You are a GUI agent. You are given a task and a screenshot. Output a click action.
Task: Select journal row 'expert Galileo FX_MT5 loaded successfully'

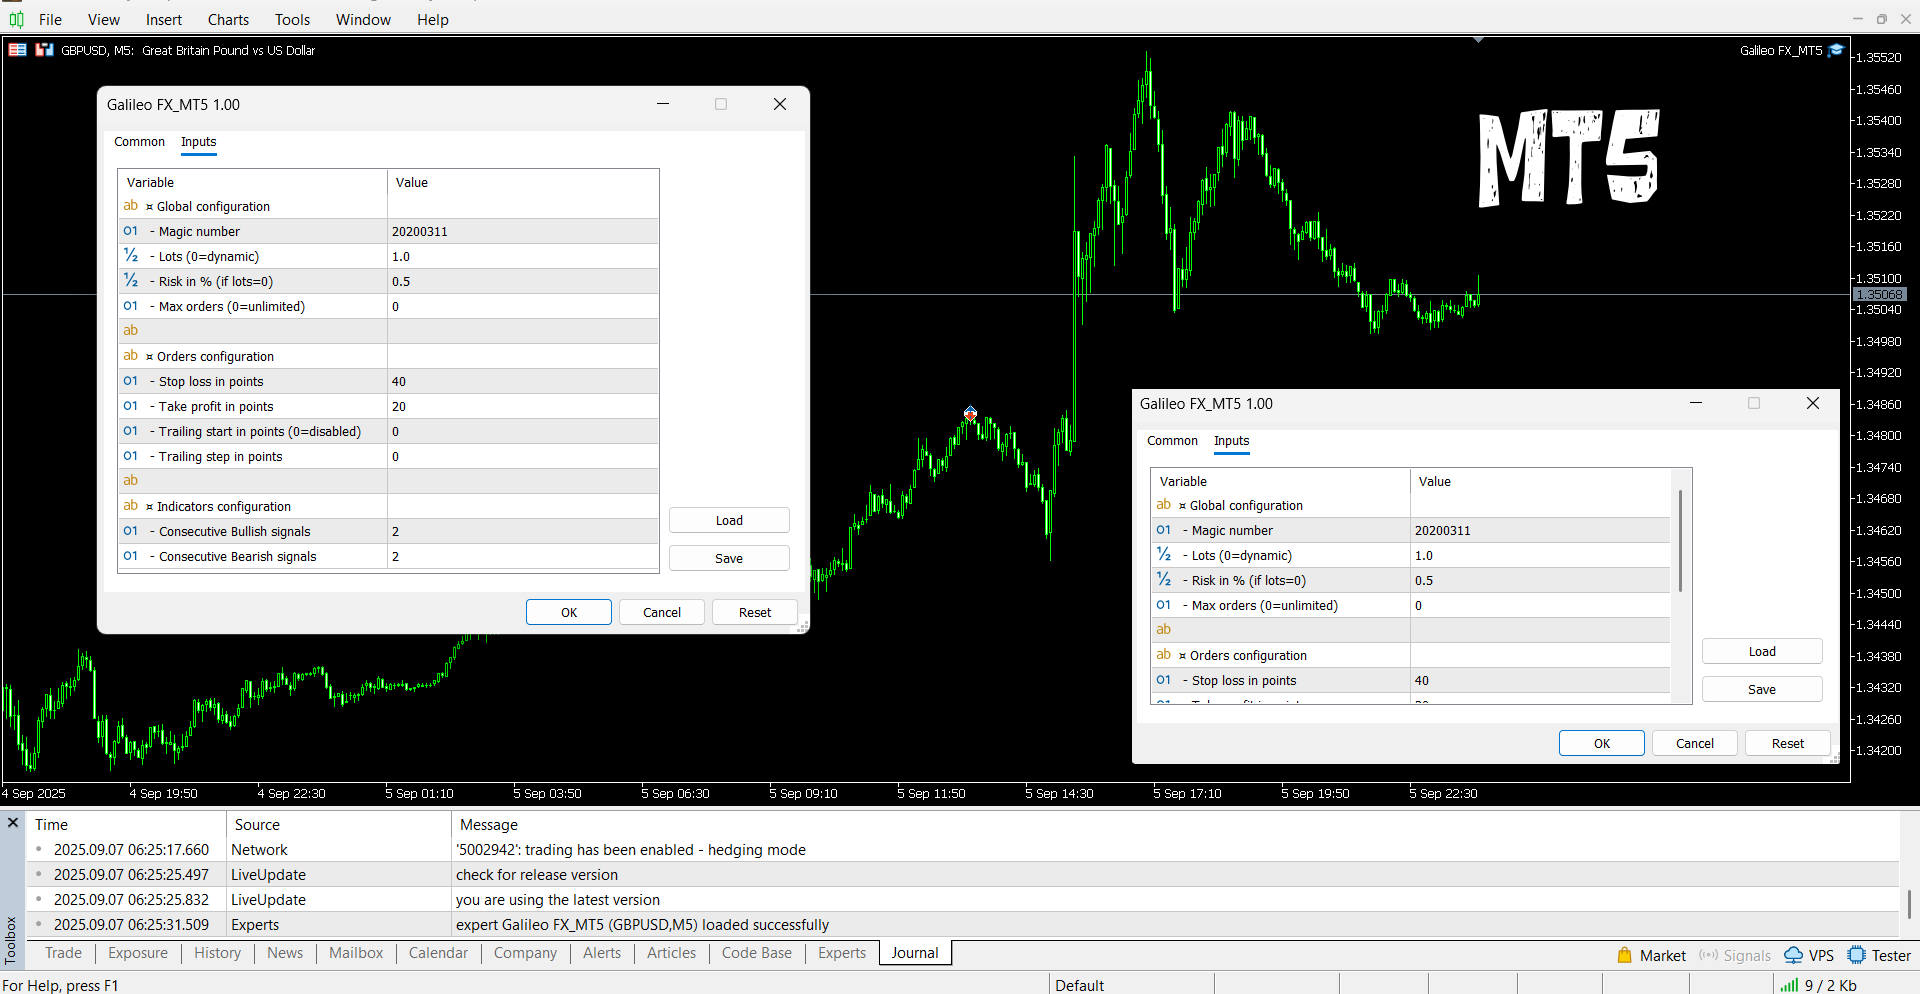tap(962, 925)
